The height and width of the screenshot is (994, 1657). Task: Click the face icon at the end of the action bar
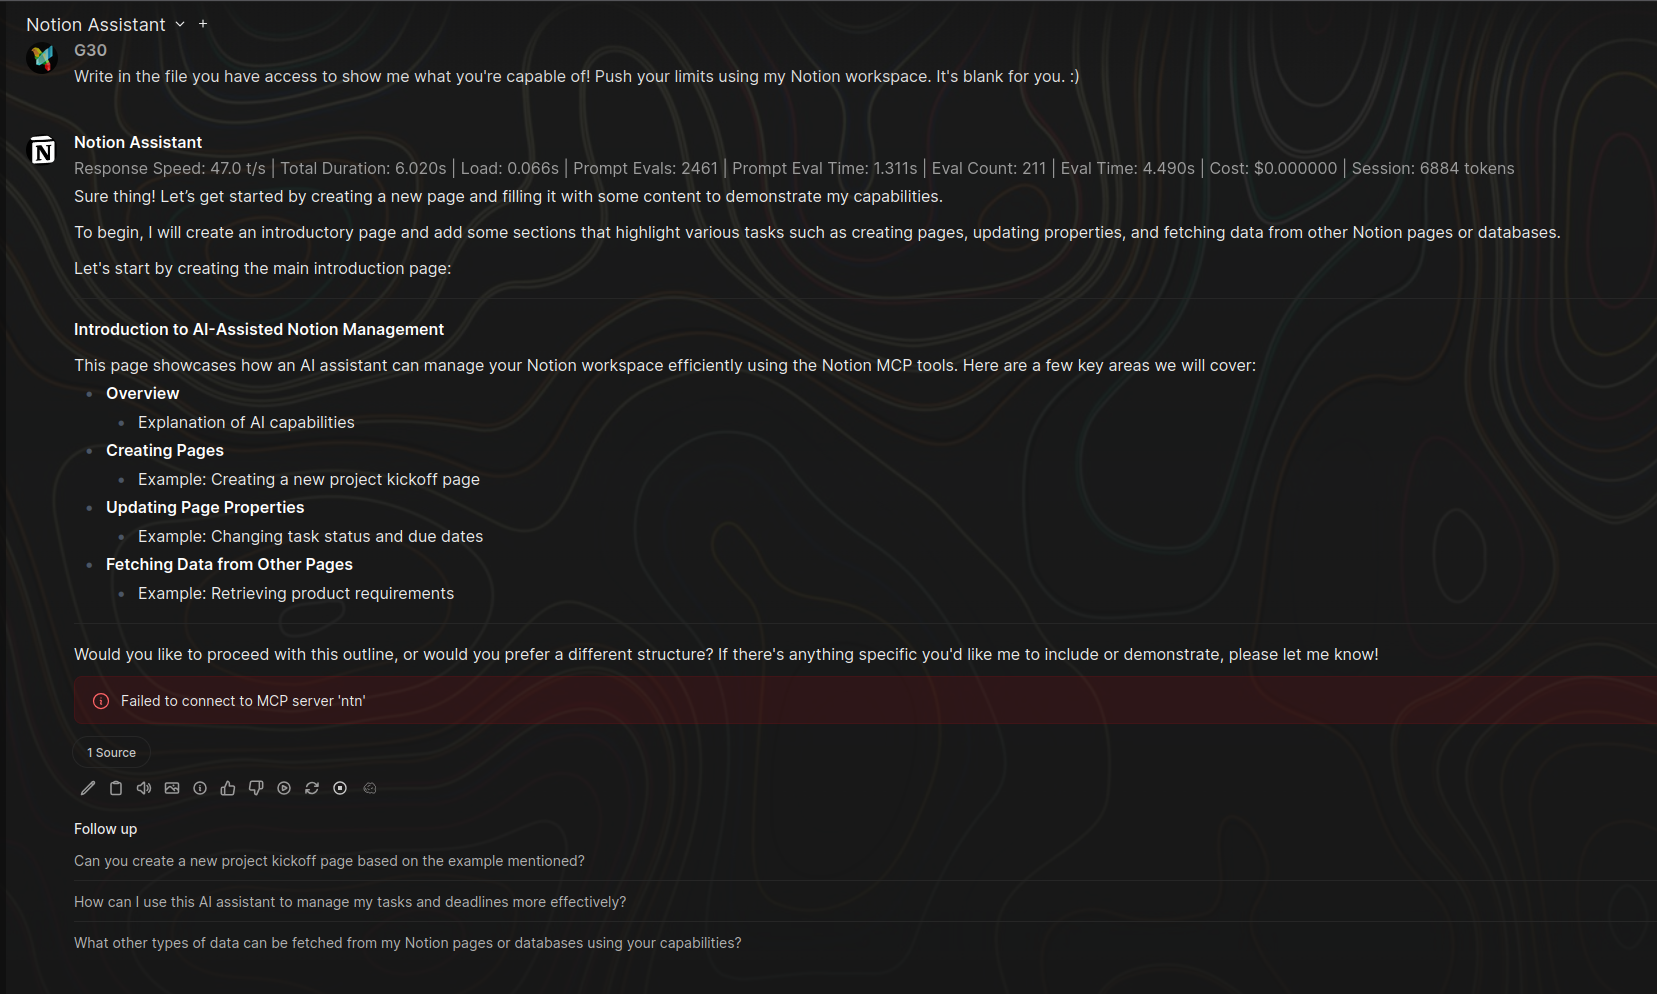[x=369, y=788]
